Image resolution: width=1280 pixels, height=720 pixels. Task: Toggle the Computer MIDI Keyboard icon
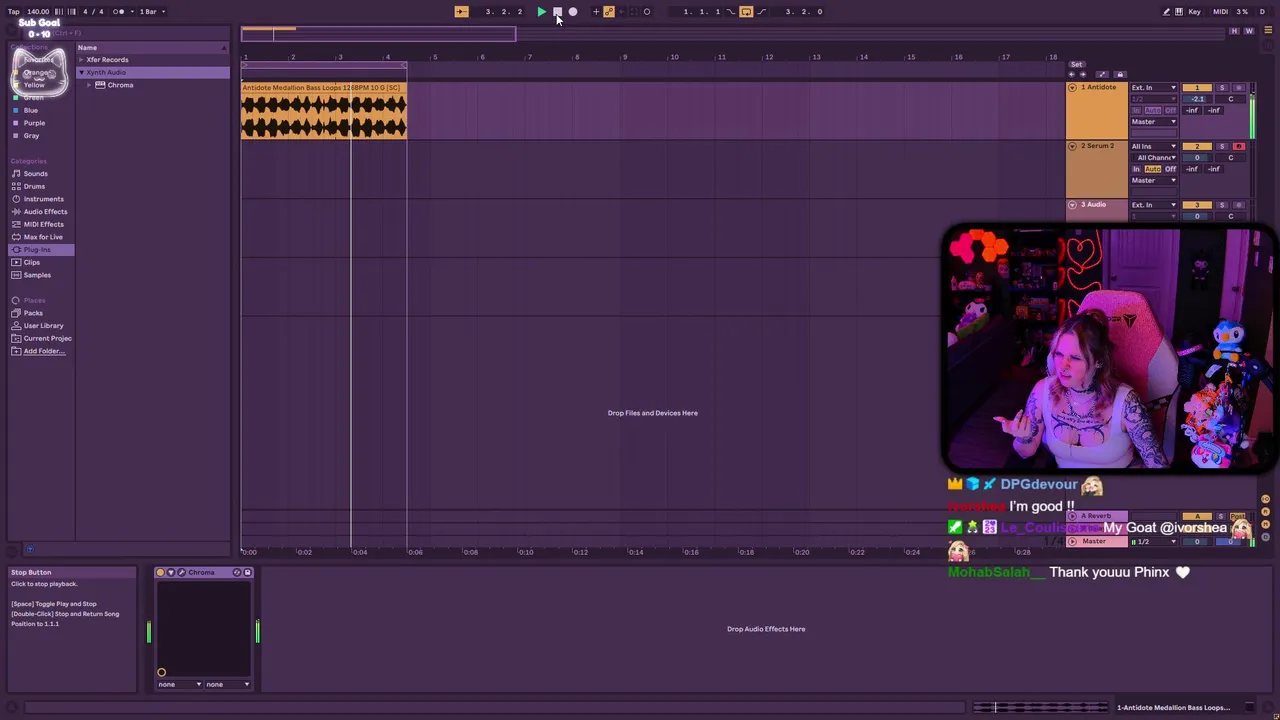pyautogui.click(x=1178, y=12)
